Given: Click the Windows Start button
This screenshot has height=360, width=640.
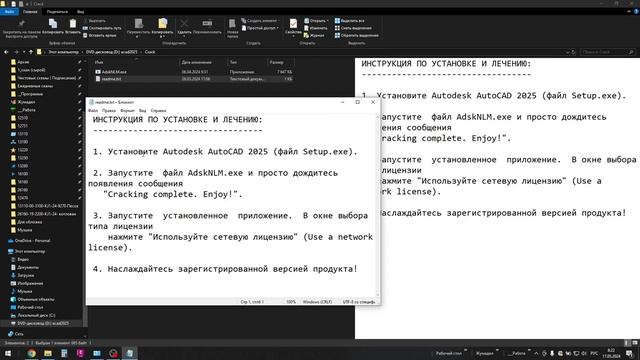Looking at the screenshot, I should (8, 353).
